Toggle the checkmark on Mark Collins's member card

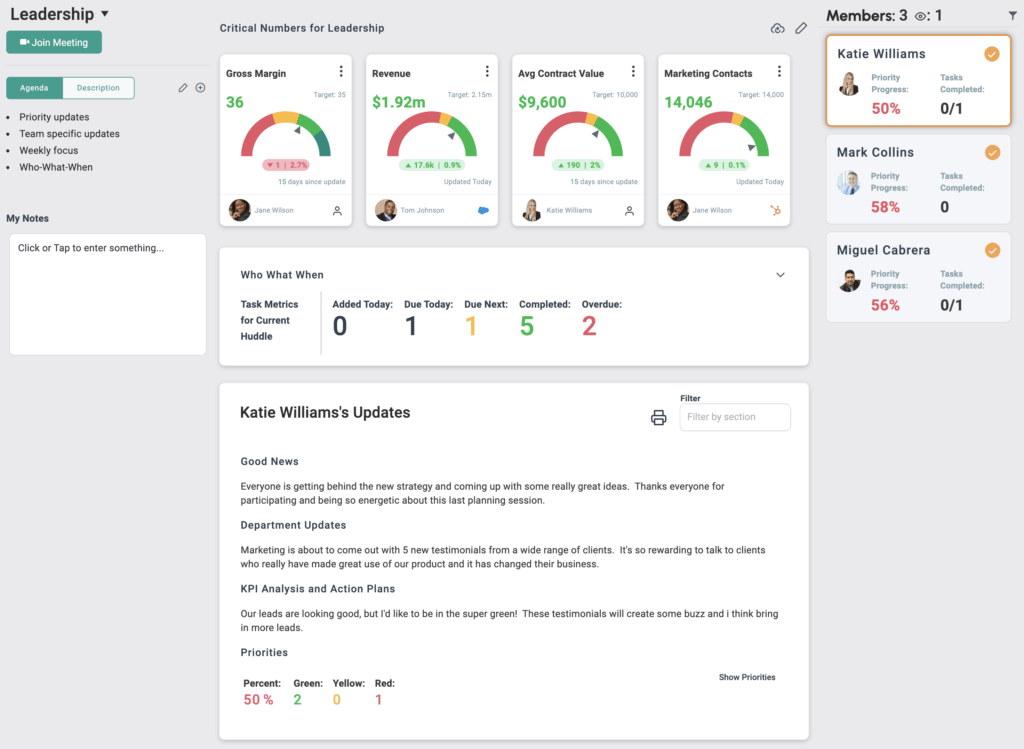992,153
